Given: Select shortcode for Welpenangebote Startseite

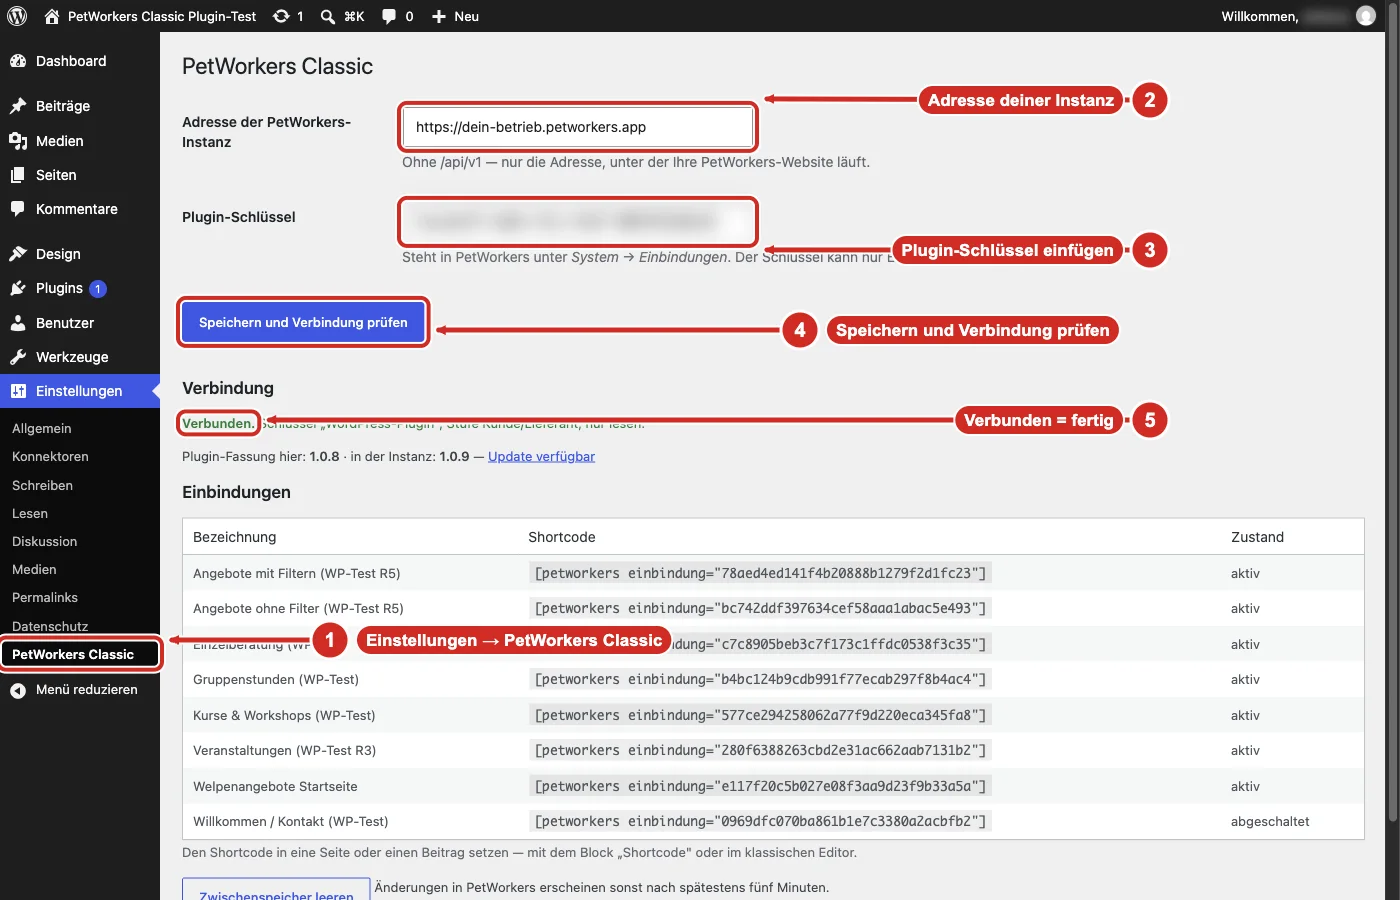Looking at the screenshot, I should pos(760,786).
